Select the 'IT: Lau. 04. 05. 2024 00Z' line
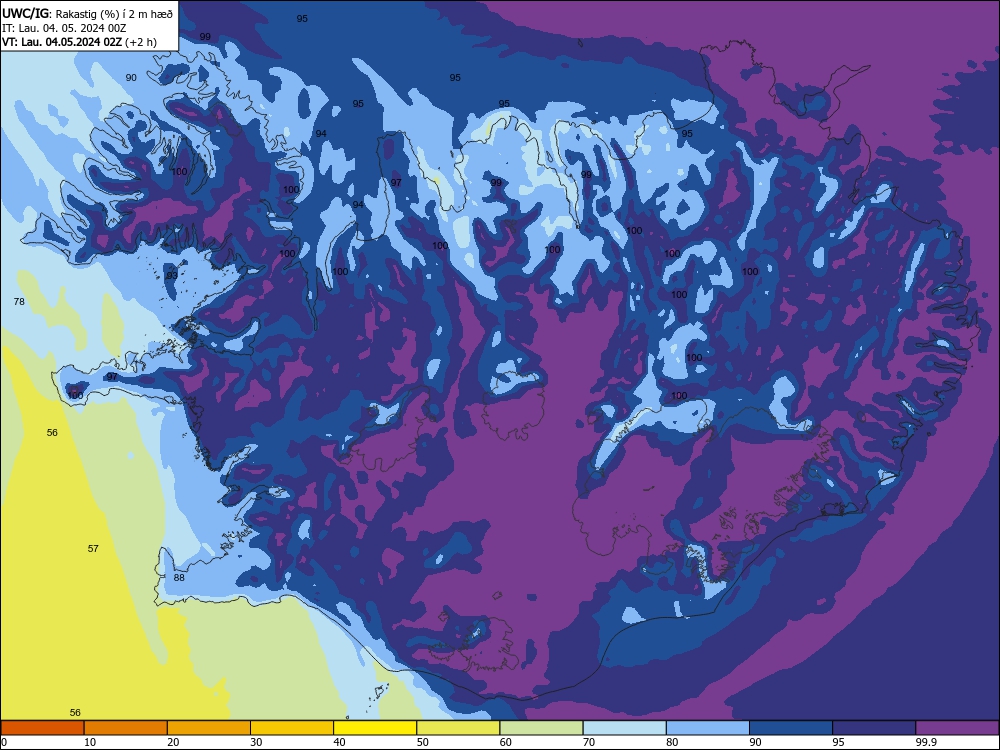This screenshot has width=1000, height=750. (64, 27)
